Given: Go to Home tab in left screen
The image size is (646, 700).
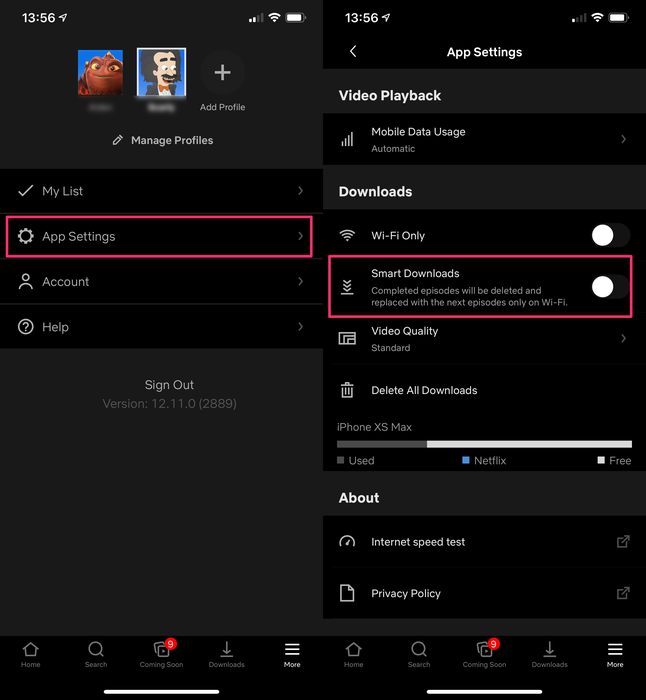Looking at the screenshot, I should 30,654.
